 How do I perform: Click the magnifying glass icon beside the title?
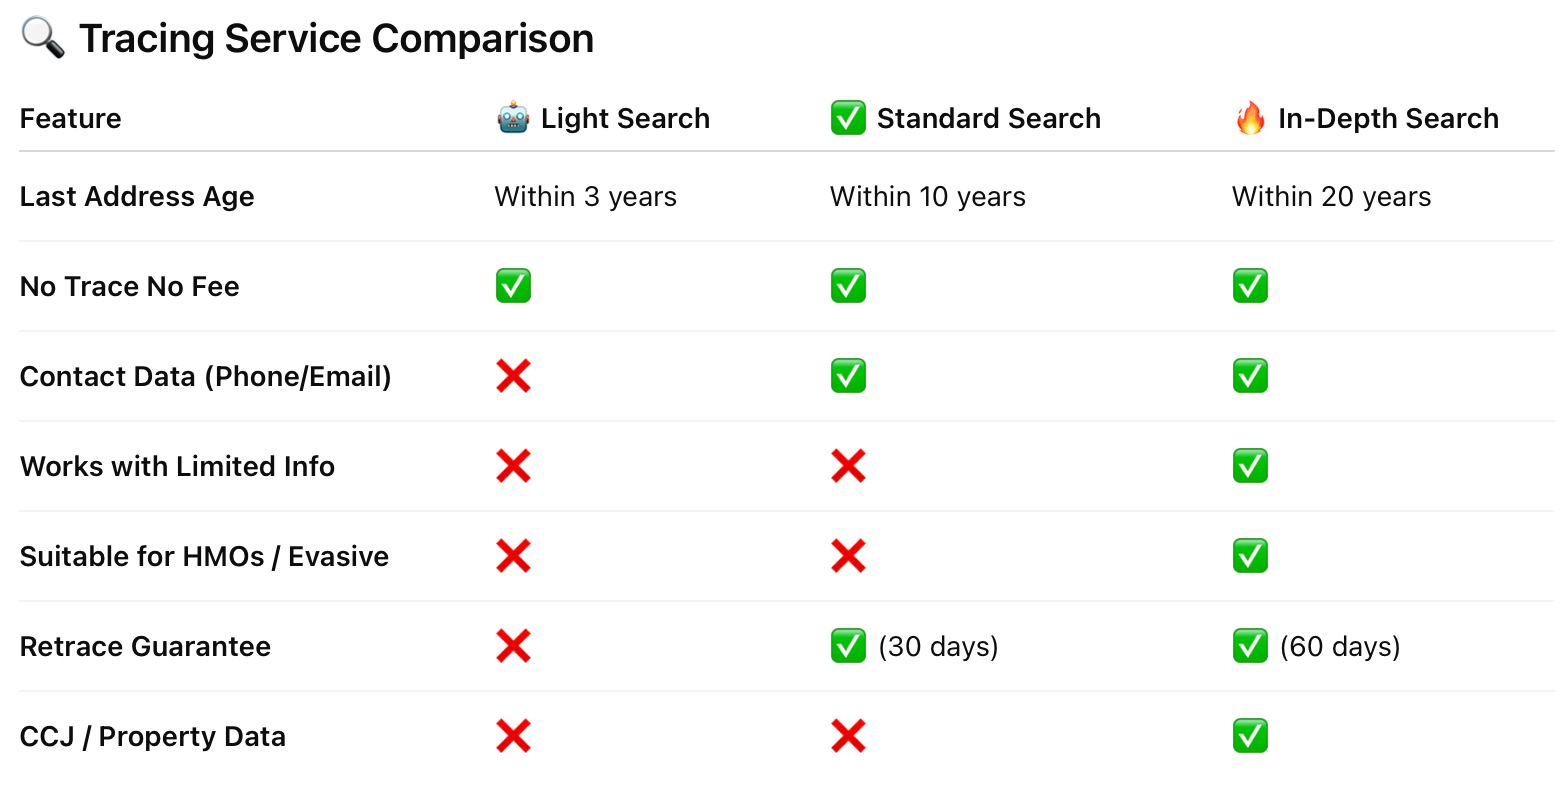point(42,38)
